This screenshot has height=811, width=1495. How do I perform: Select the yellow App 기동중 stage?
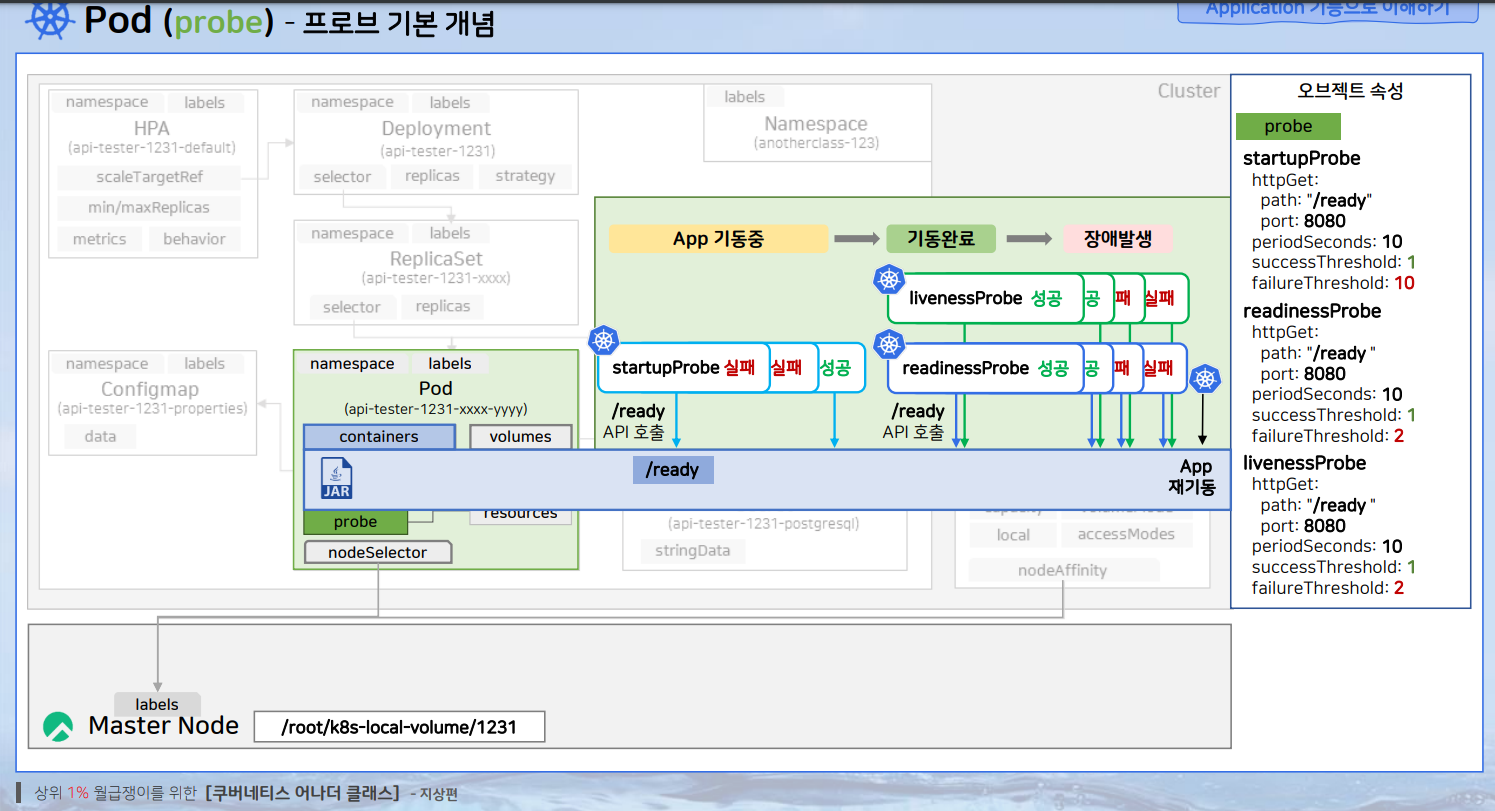point(718,239)
